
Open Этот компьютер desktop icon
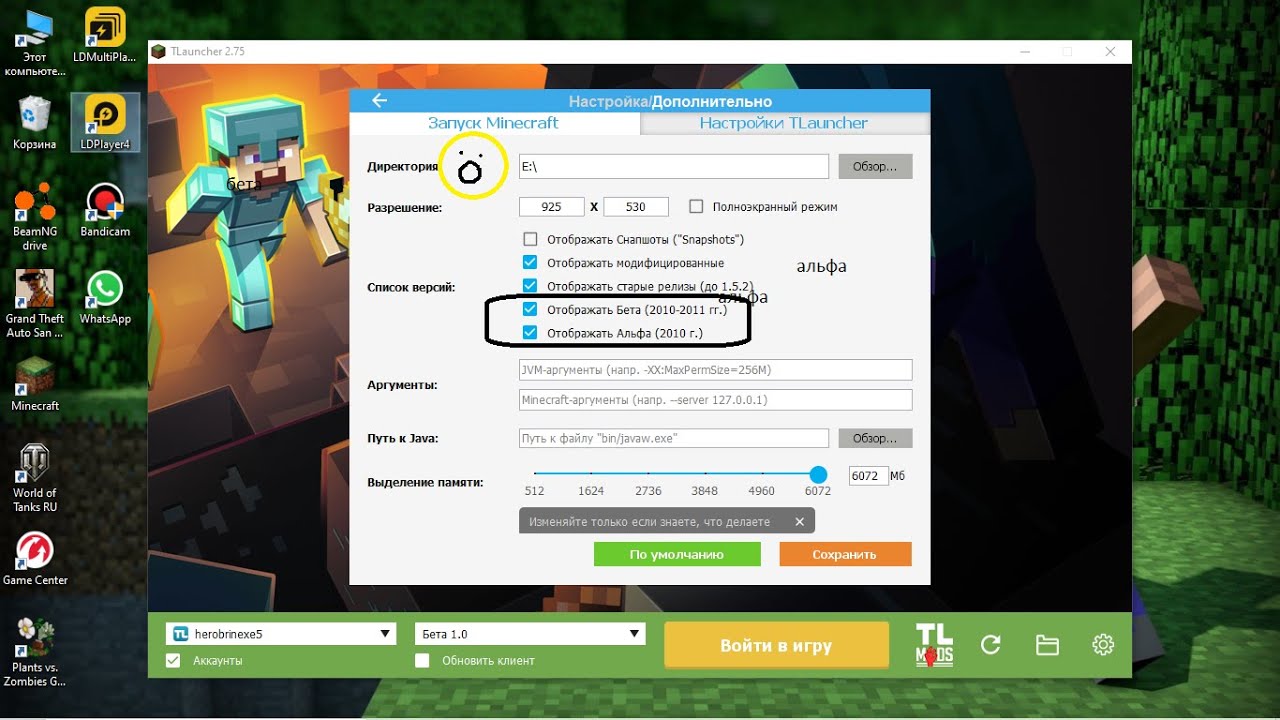click(35, 42)
